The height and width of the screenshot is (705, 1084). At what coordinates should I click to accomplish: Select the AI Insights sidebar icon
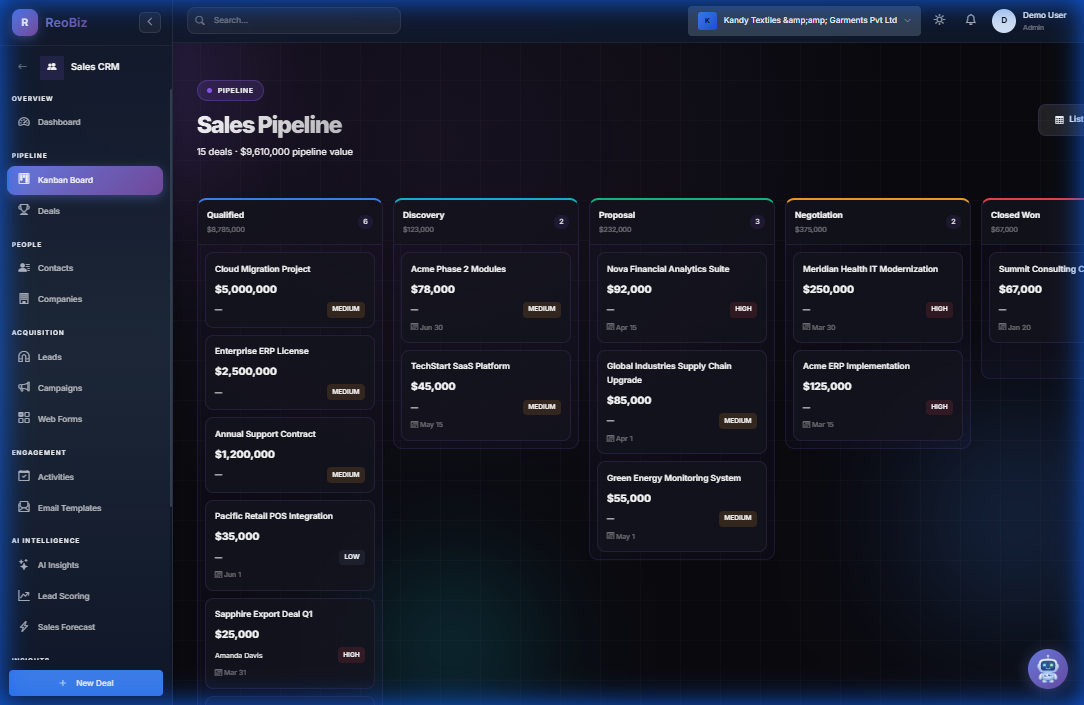pos(22,565)
